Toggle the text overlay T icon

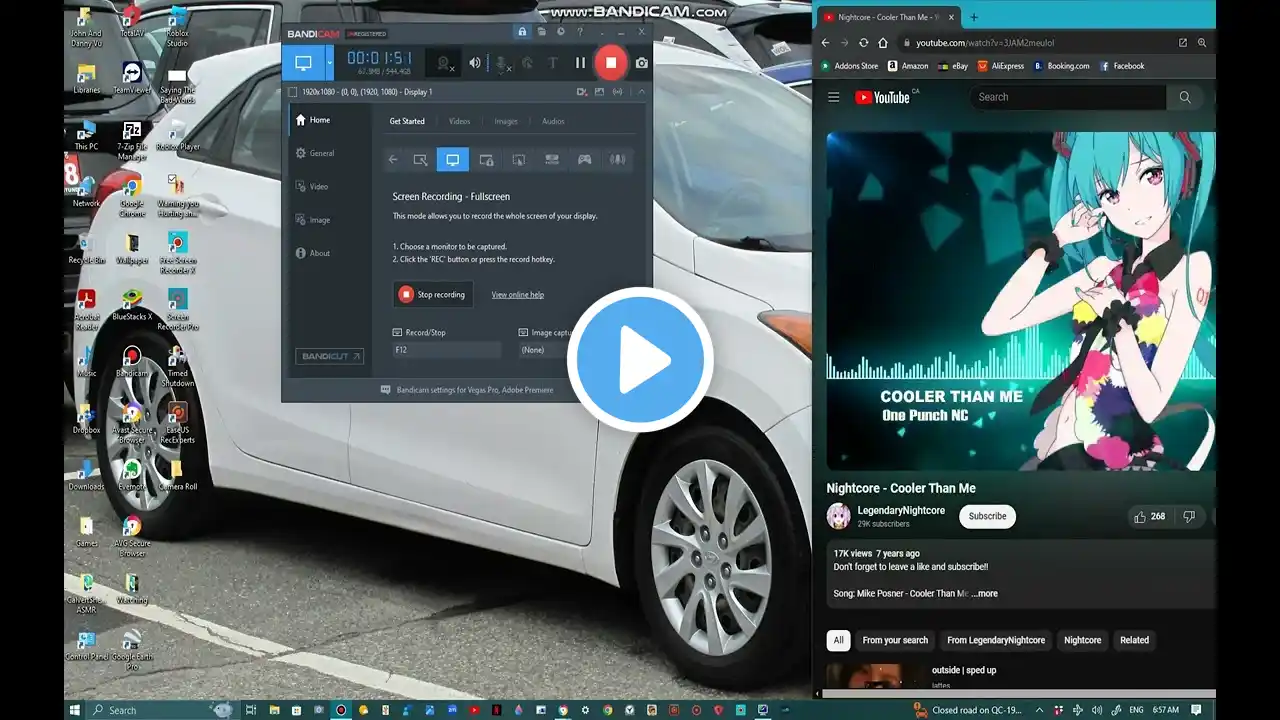(552, 63)
